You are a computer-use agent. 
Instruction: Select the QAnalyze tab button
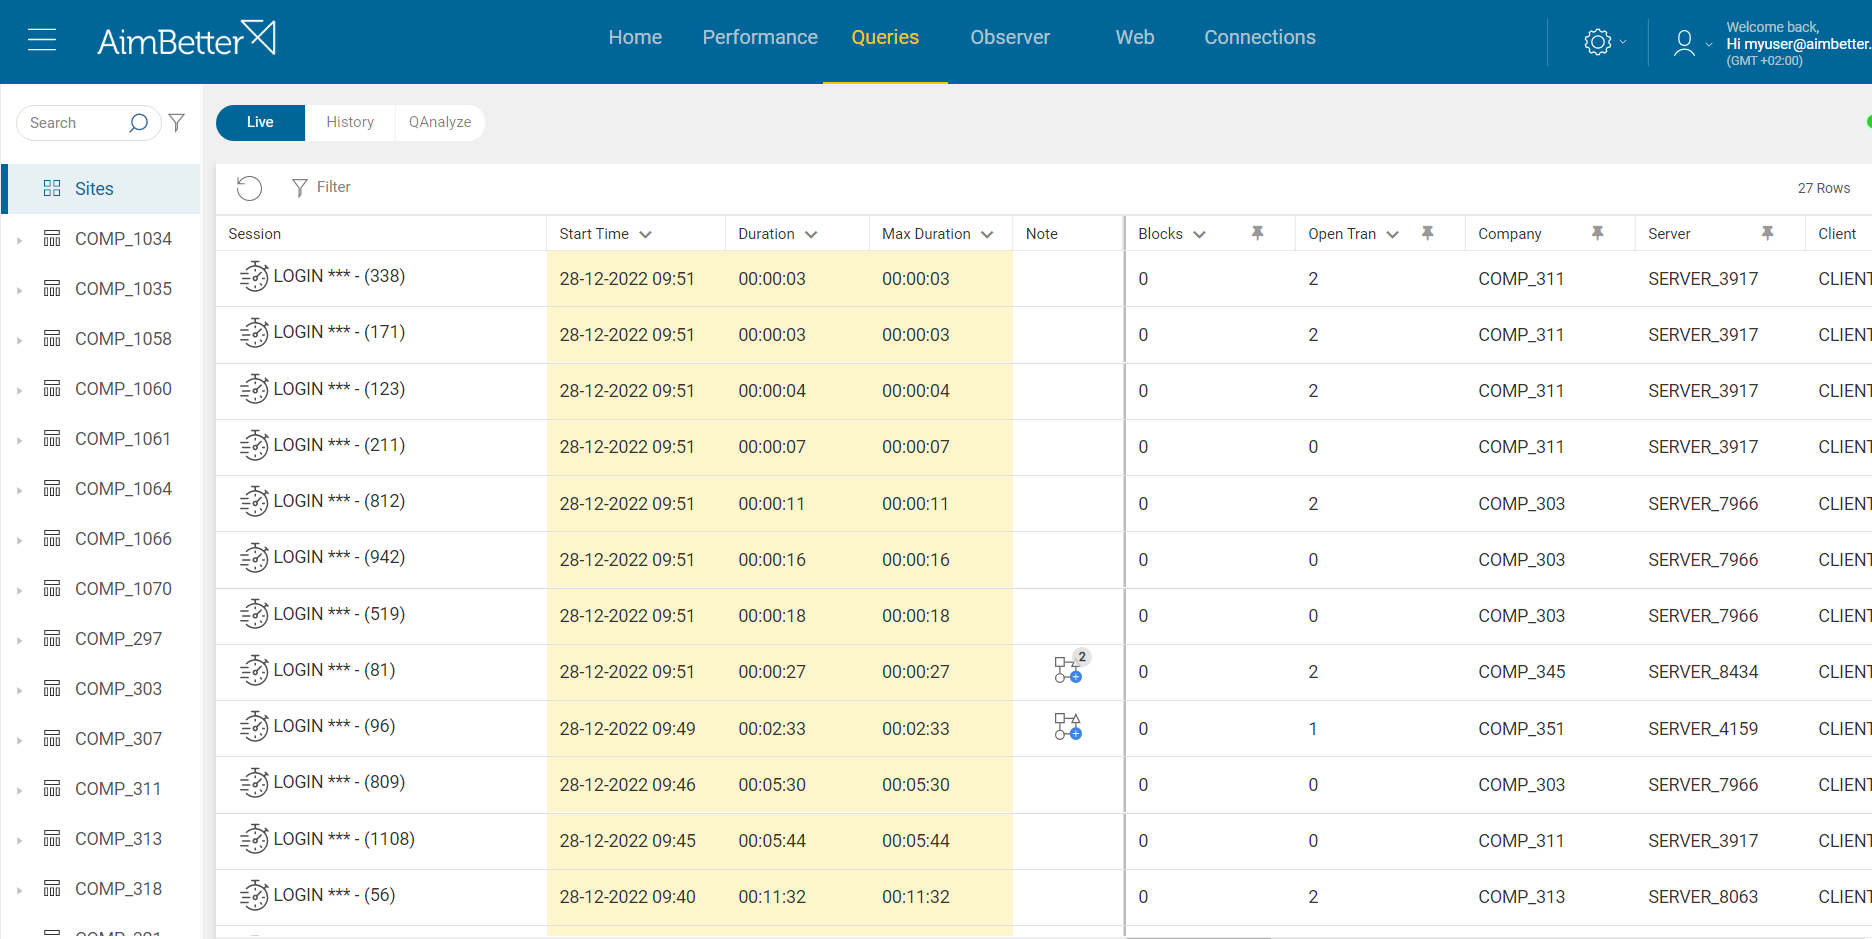pos(440,122)
